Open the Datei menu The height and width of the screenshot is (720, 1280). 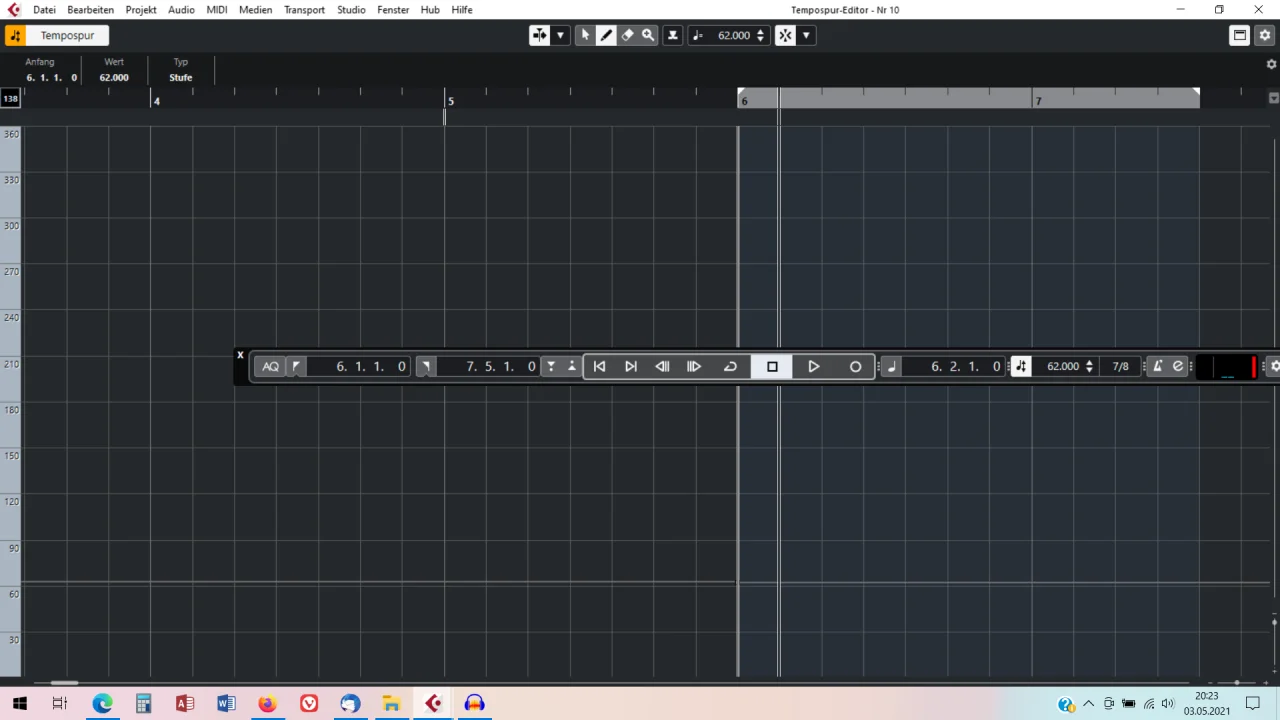click(44, 9)
